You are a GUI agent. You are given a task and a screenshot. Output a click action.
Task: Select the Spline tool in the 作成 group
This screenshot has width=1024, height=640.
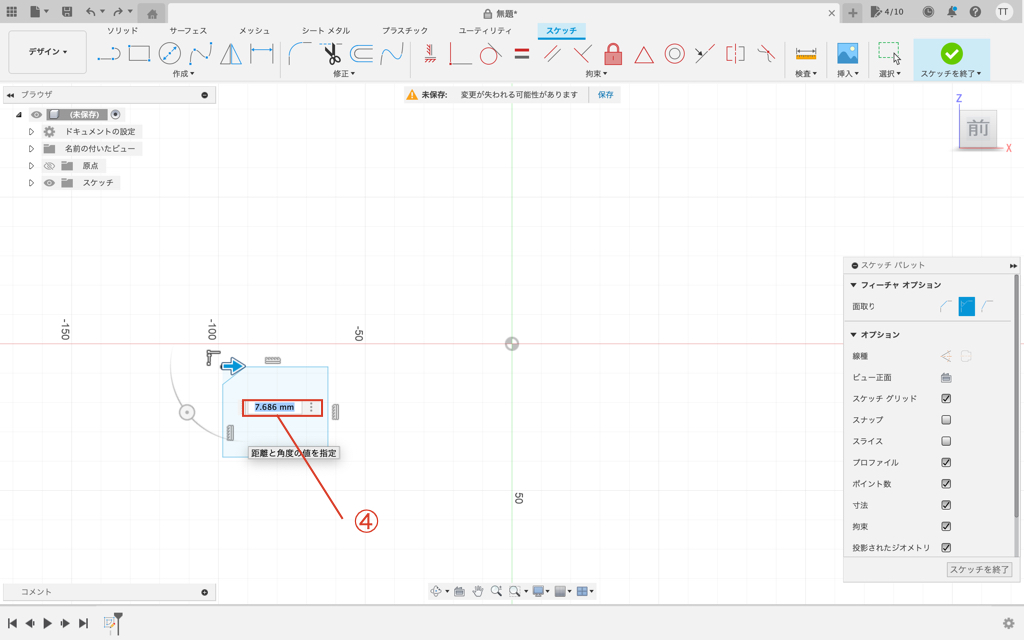point(200,54)
